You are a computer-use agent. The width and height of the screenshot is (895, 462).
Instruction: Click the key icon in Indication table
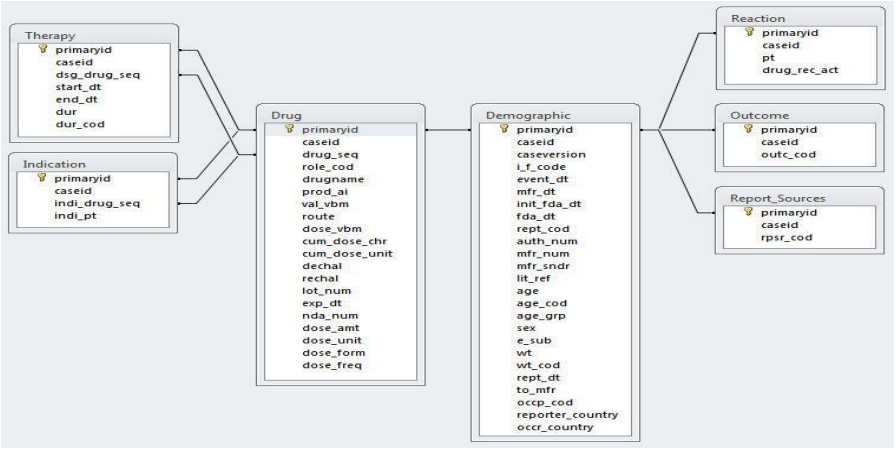pos(43,176)
